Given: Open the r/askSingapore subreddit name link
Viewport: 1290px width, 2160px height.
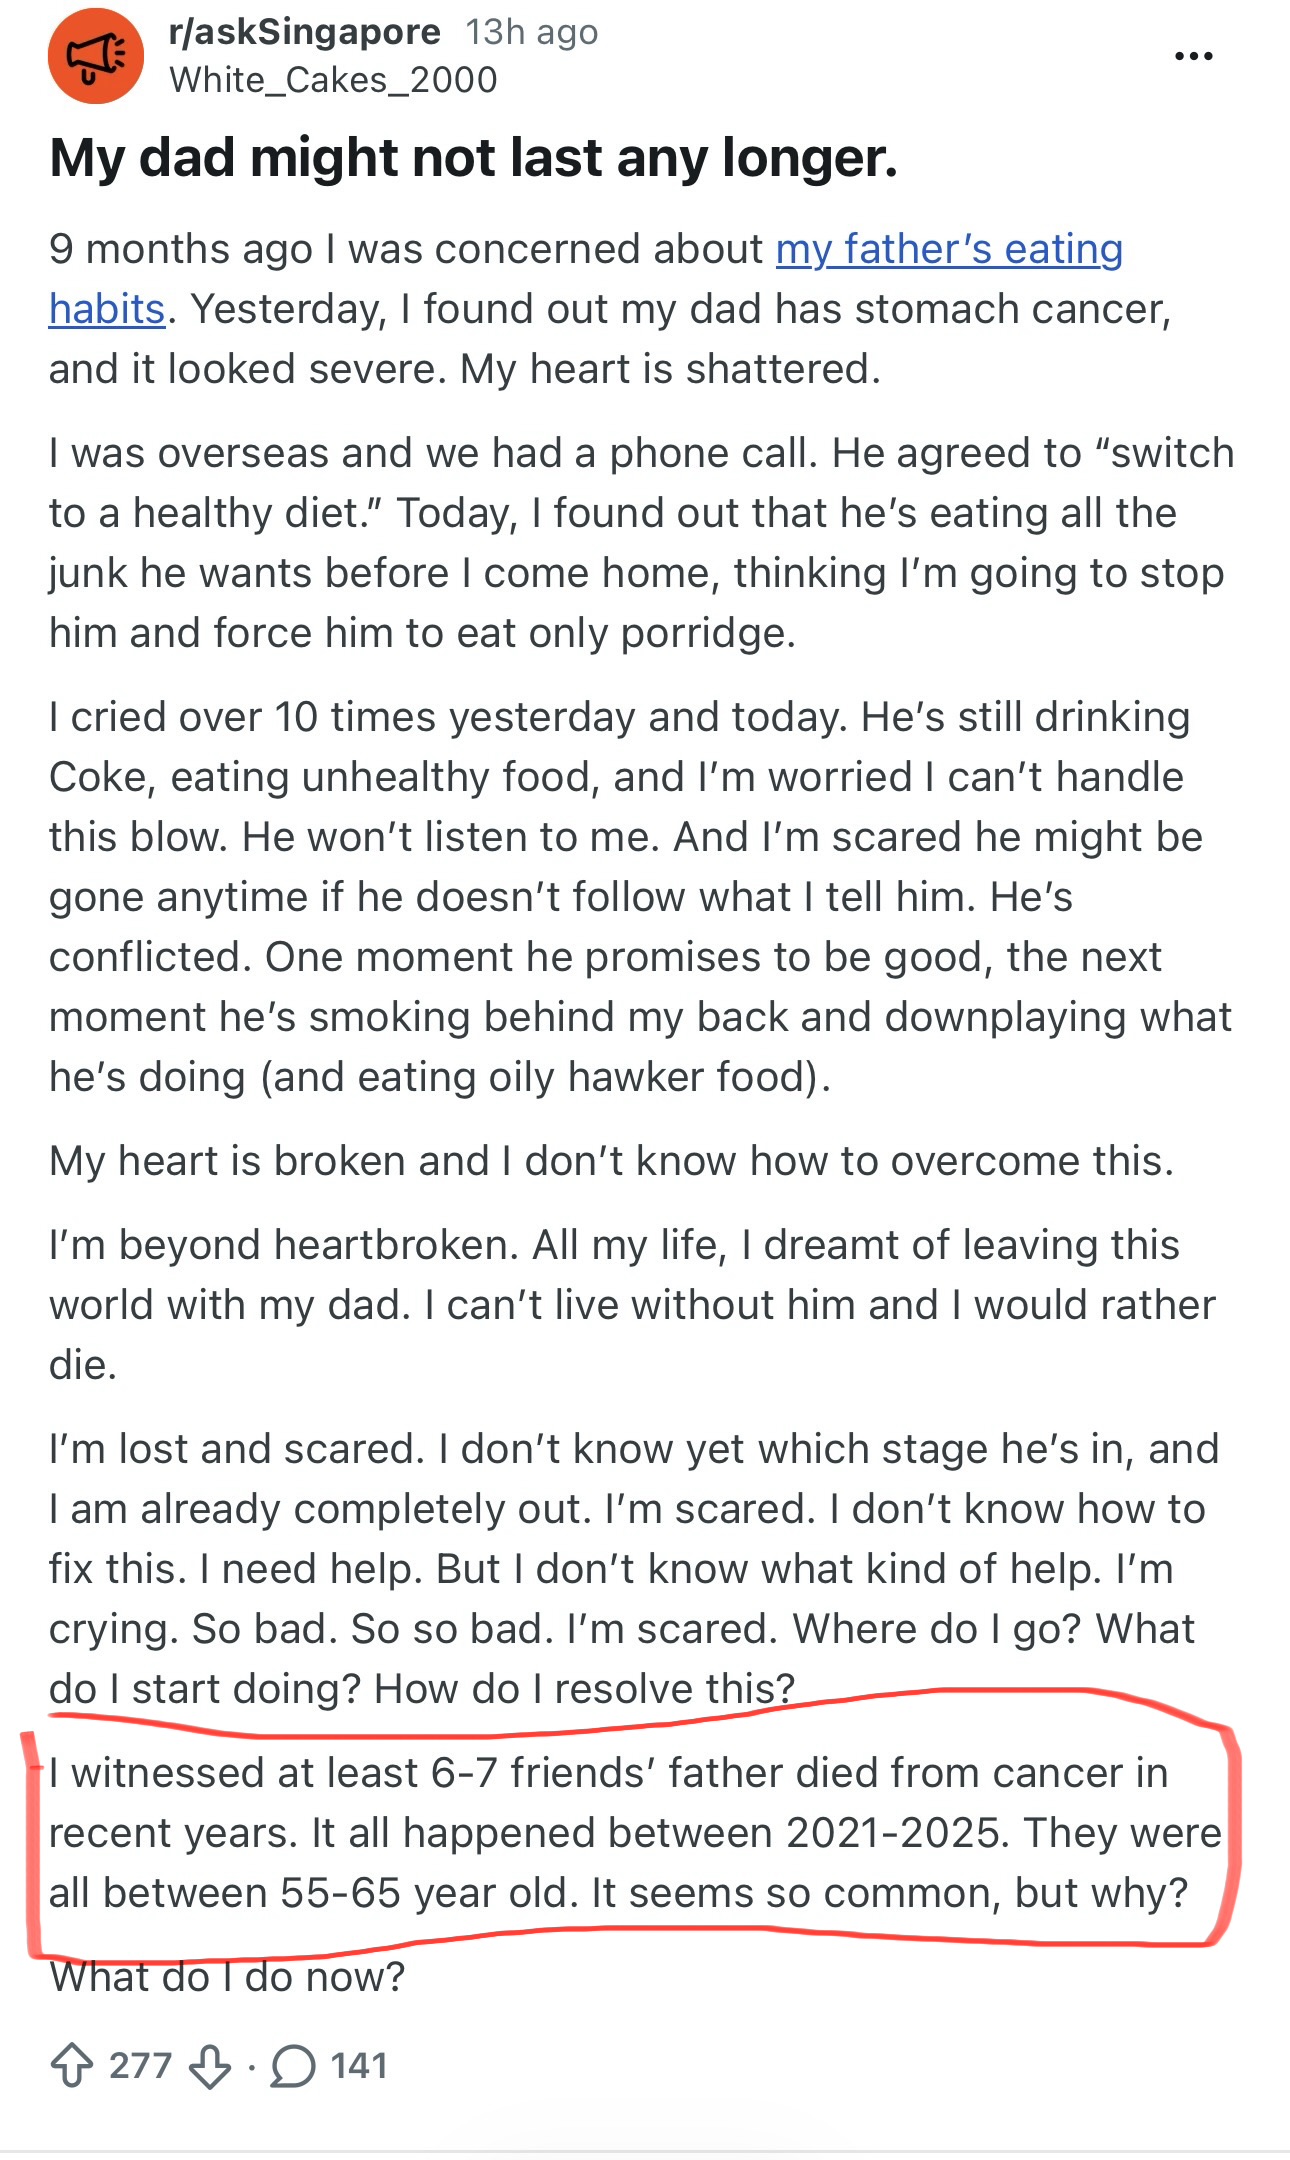Looking at the screenshot, I should (304, 32).
